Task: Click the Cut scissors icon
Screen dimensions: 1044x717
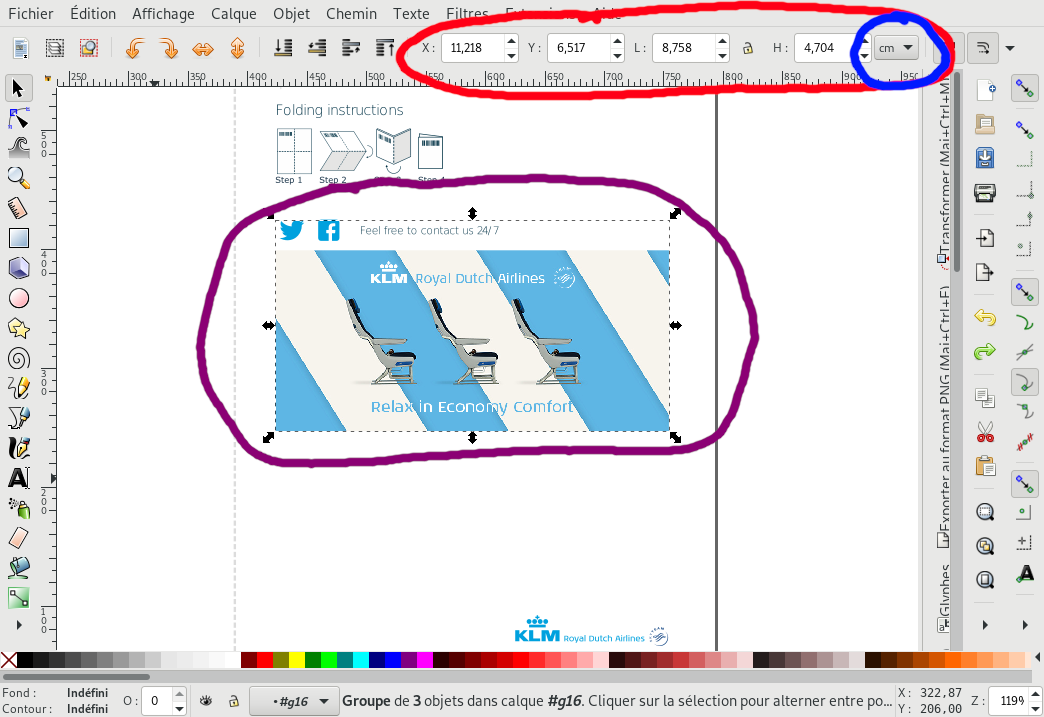Action: pyautogui.click(x=985, y=432)
